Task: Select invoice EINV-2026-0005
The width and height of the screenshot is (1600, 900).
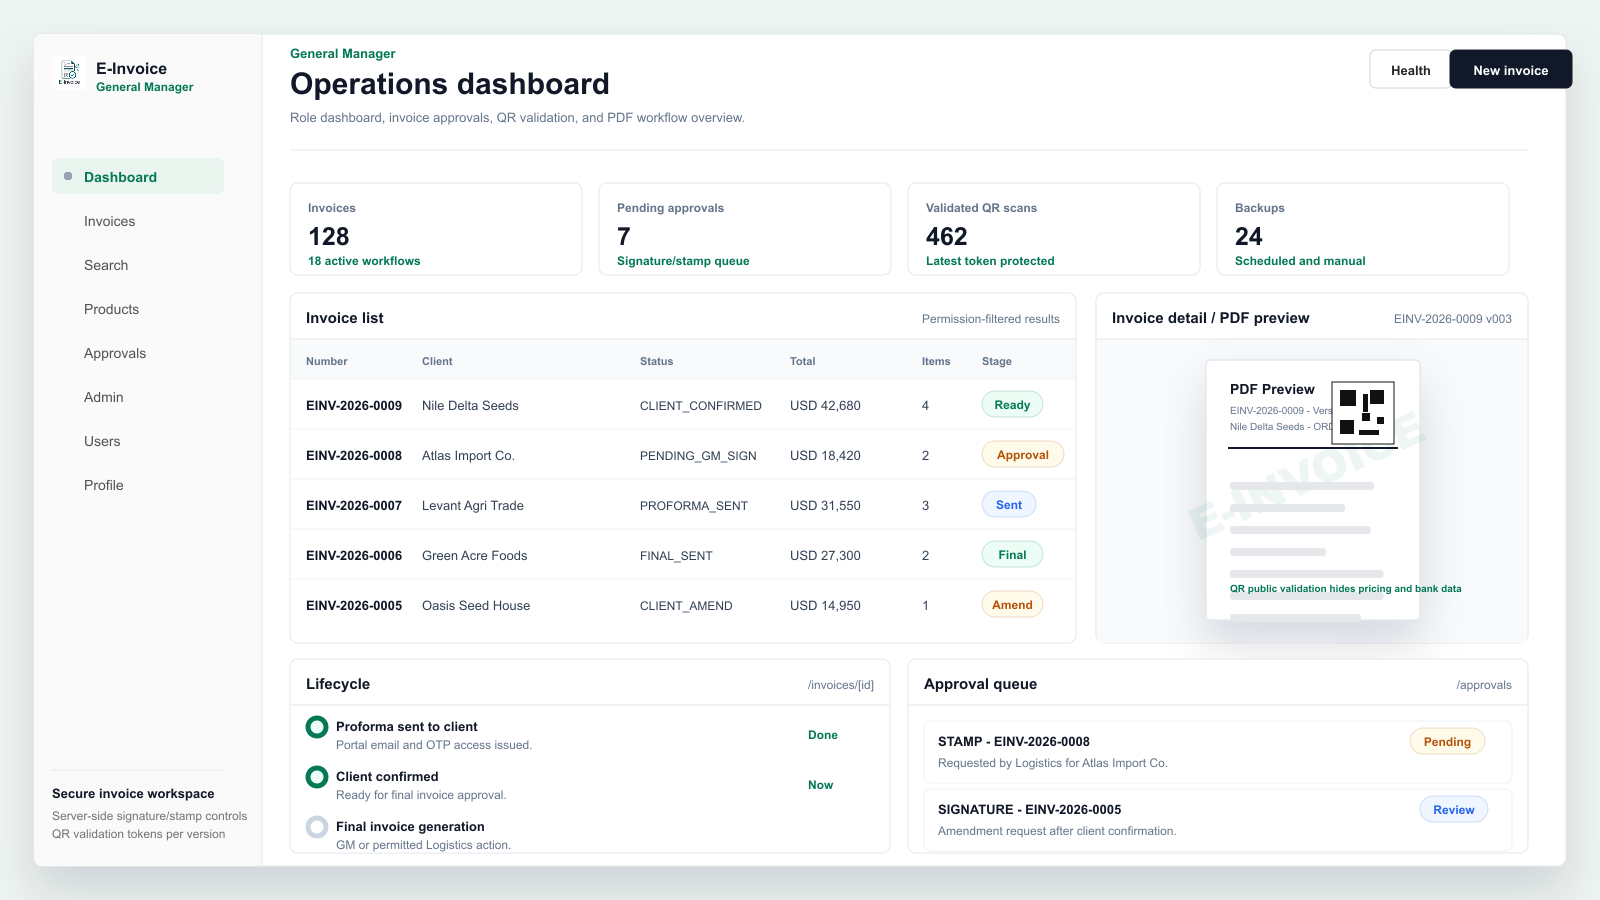Action: 354,606
